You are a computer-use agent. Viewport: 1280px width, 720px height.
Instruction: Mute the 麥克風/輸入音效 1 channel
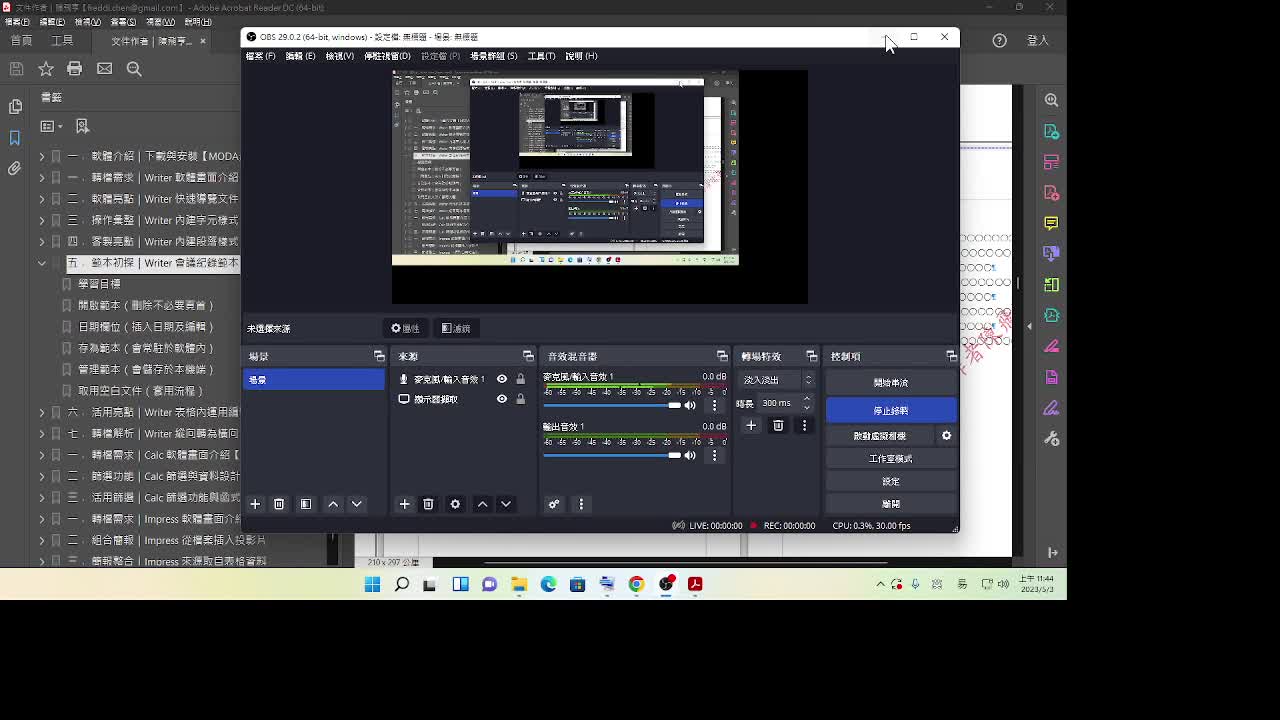click(690, 405)
